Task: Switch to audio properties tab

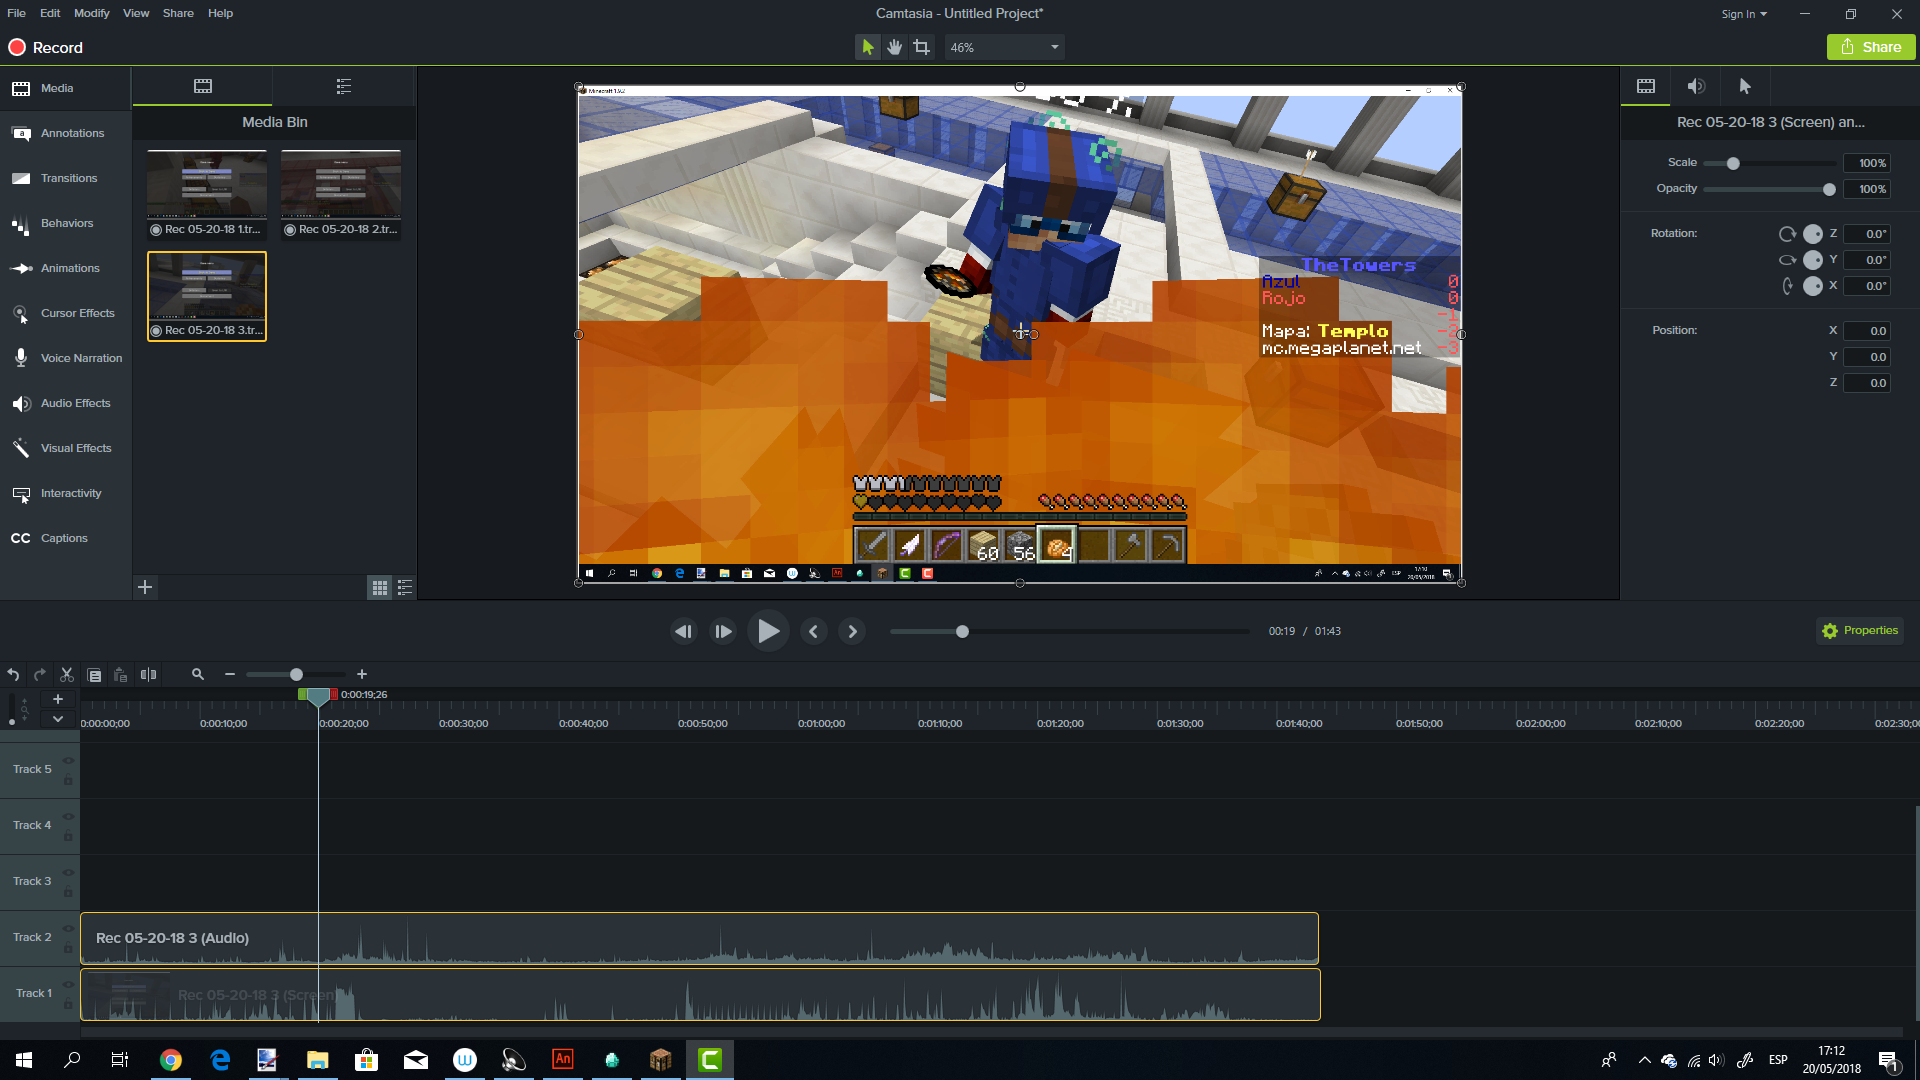Action: [x=1696, y=86]
